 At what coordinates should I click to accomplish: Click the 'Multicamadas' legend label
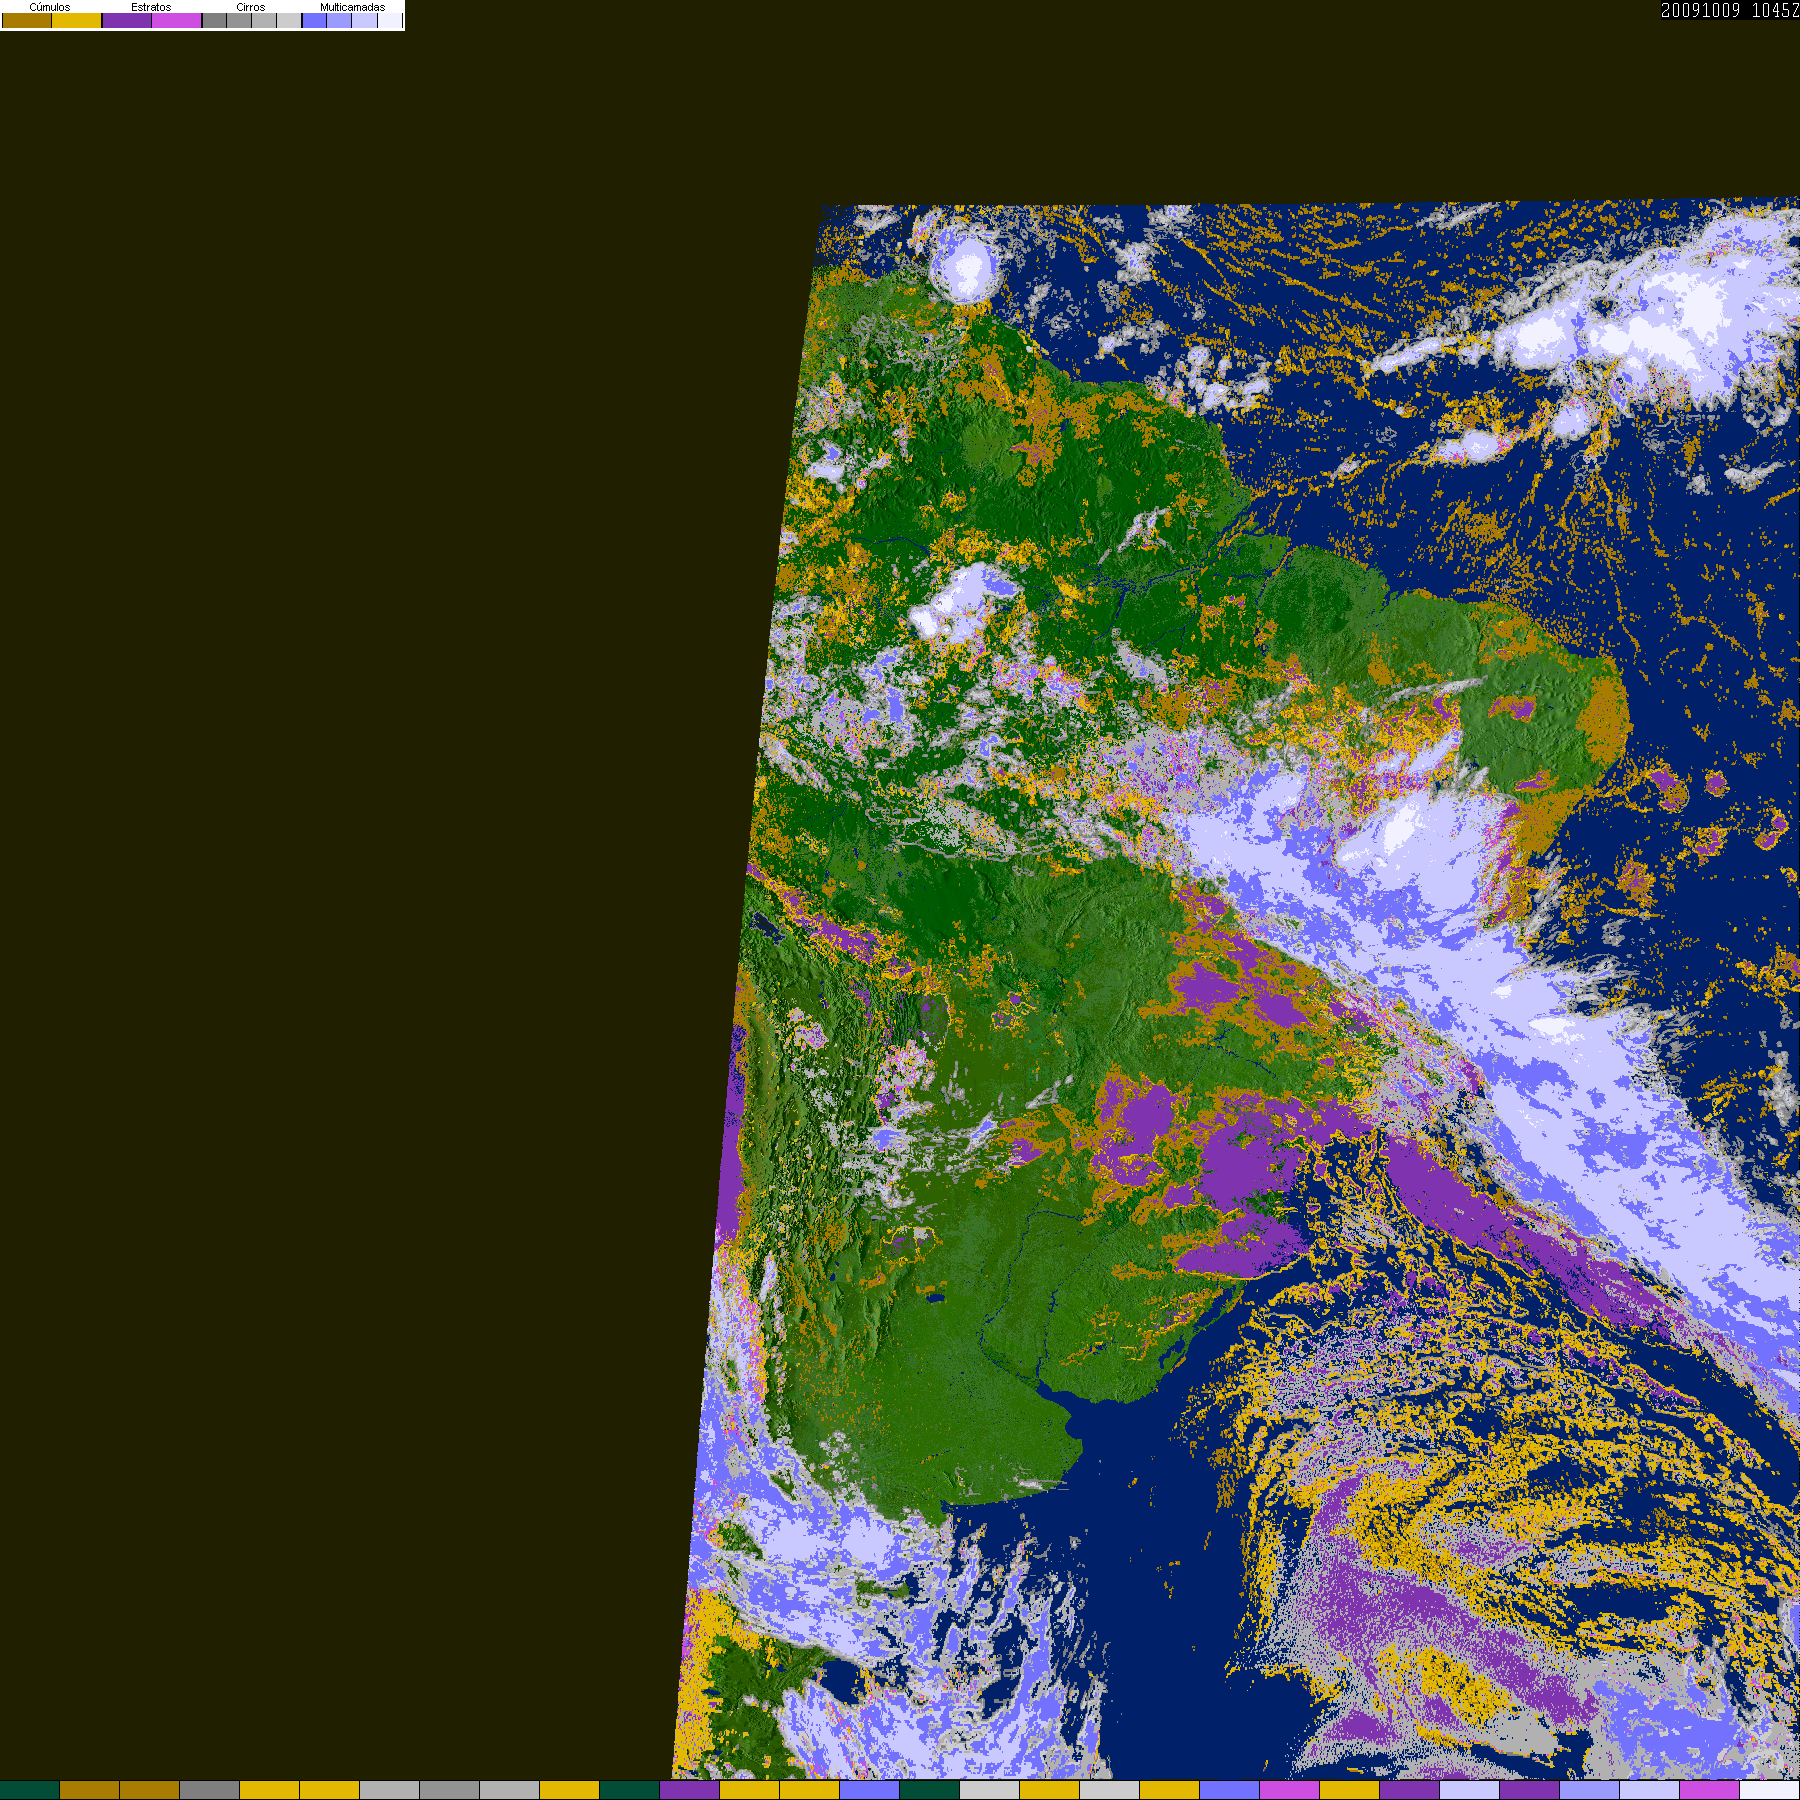coord(353,7)
